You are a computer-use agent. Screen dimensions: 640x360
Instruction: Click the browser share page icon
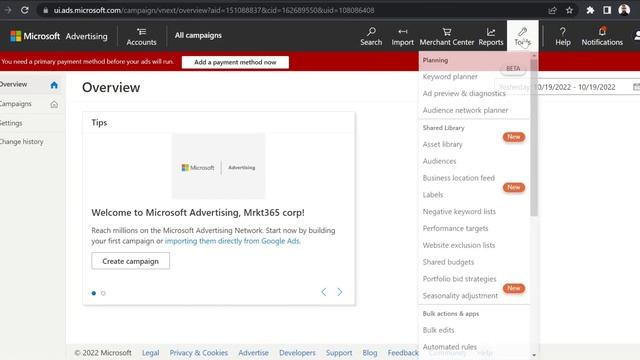click(552, 10)
